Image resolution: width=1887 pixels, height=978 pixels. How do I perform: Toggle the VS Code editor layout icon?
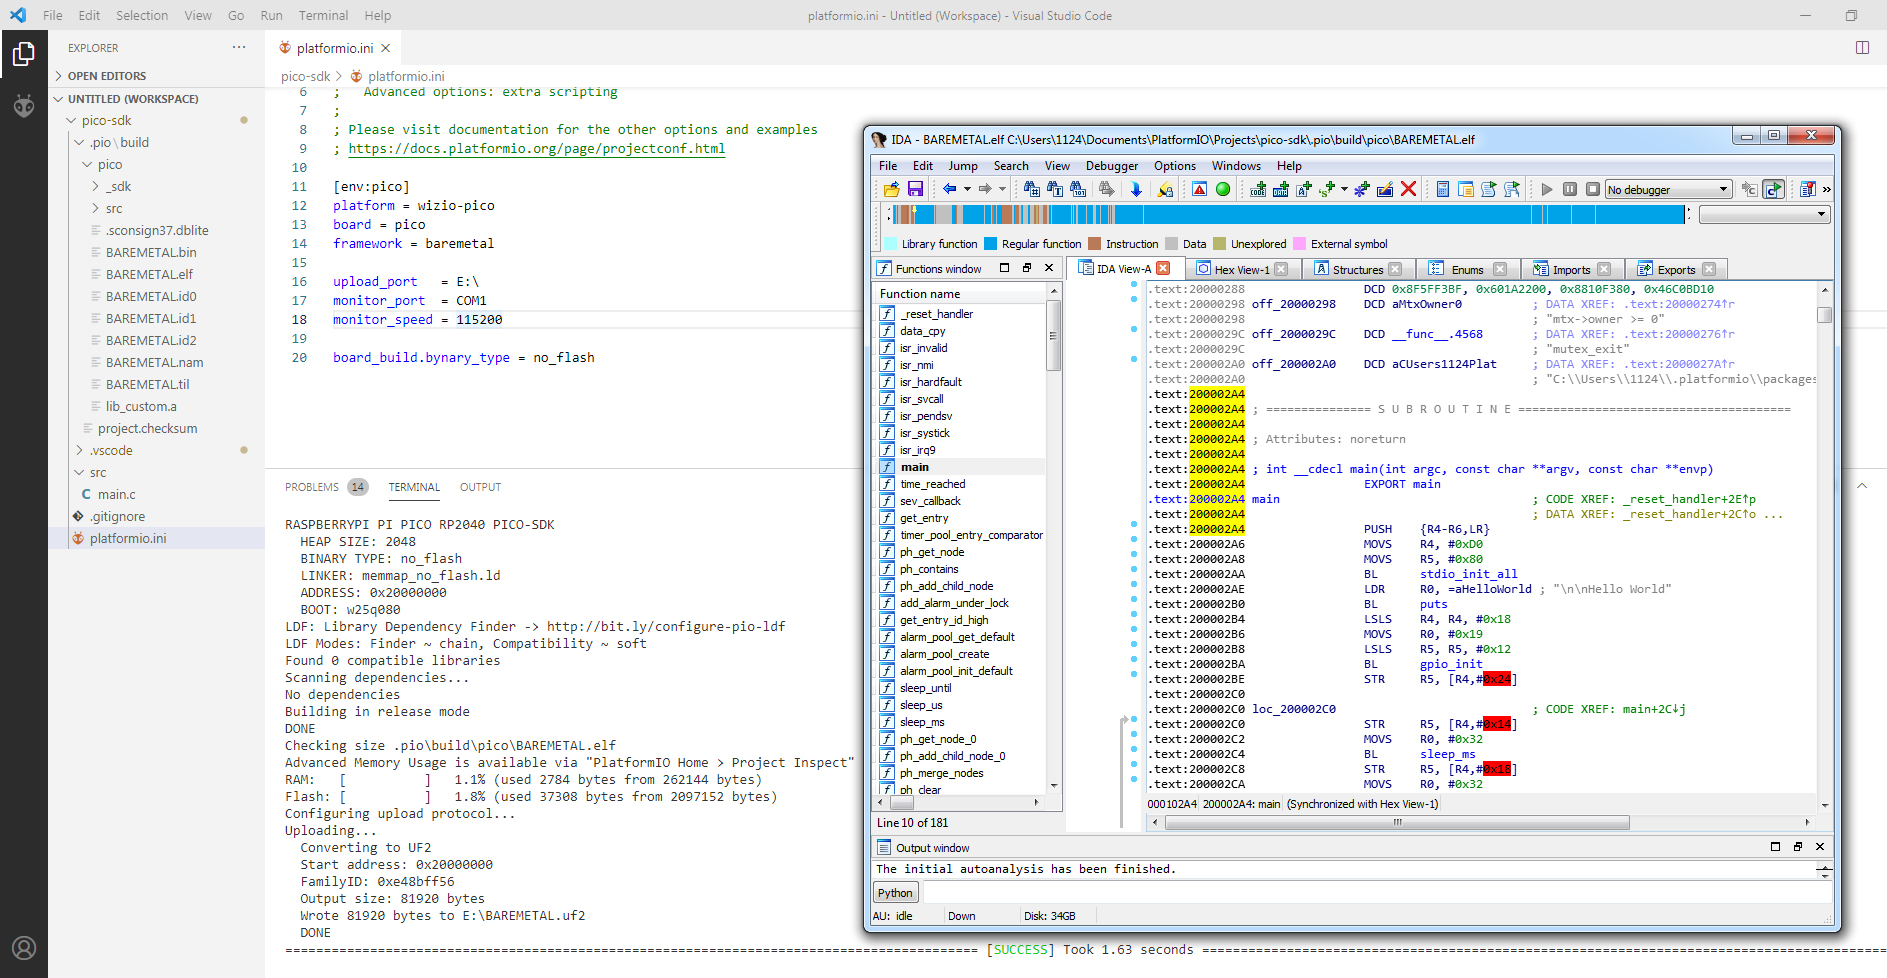pos(1862,48)
